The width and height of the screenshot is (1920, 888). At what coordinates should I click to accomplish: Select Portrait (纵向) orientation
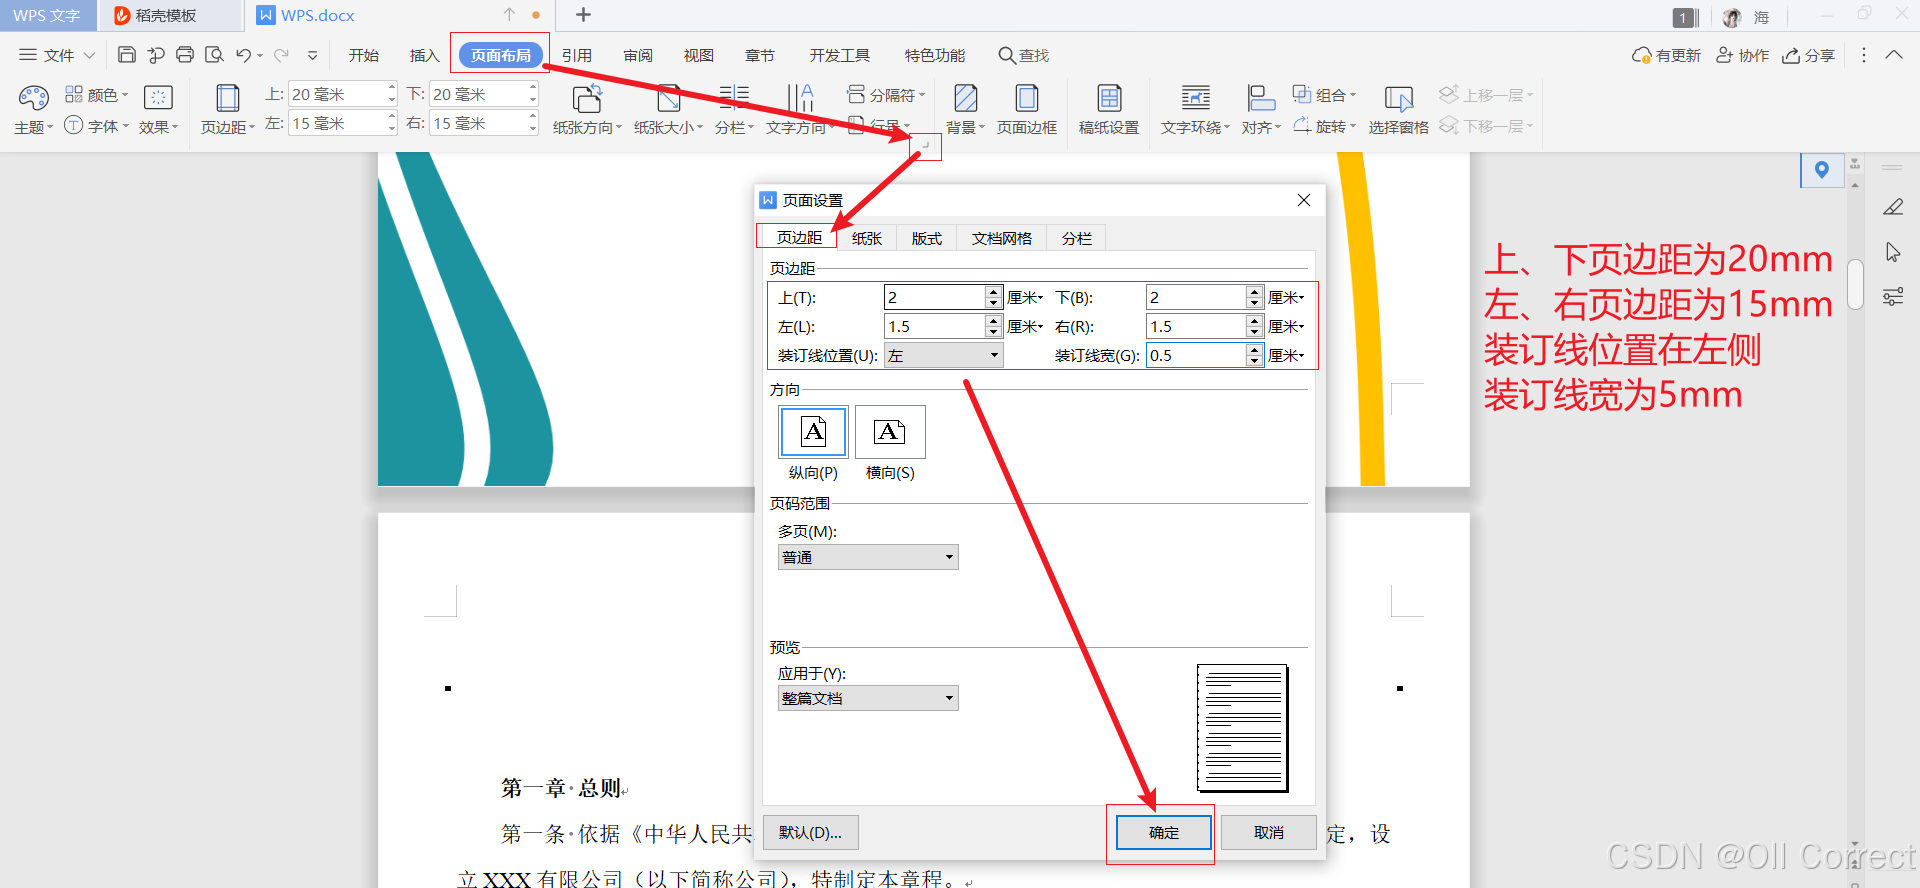pos(813,432)
